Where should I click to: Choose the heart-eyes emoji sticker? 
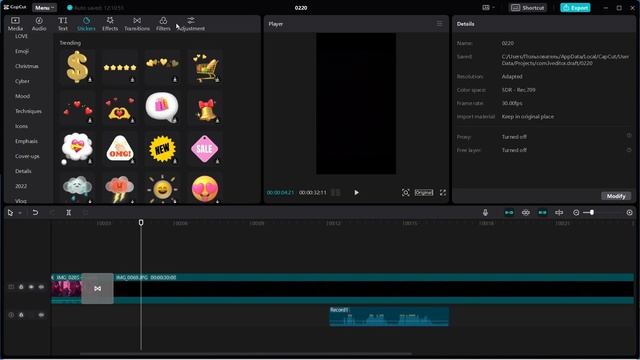click(205, 188)
